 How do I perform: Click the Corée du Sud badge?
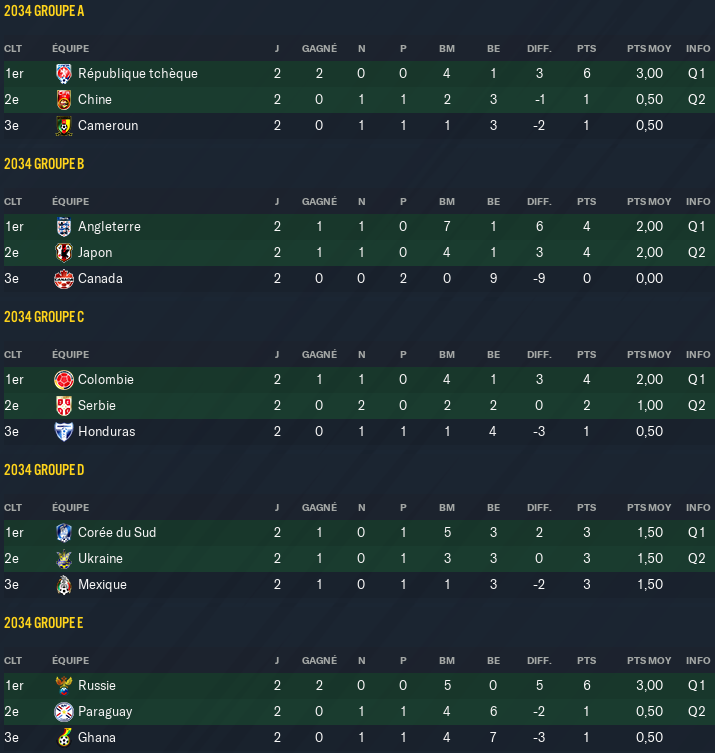64,533
